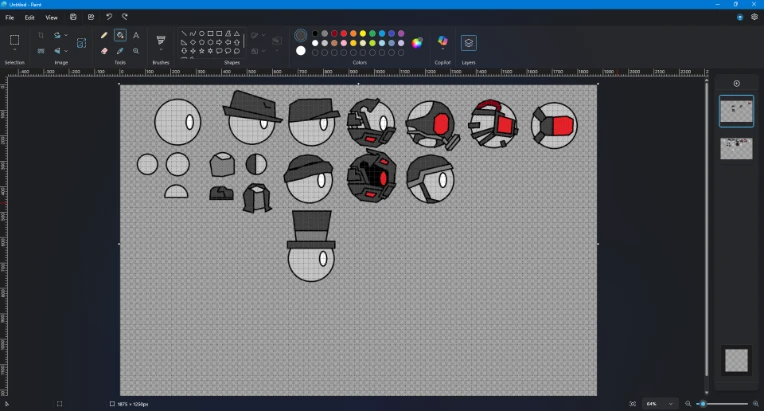
Task: Open the View menu
Action: point(51,17)
